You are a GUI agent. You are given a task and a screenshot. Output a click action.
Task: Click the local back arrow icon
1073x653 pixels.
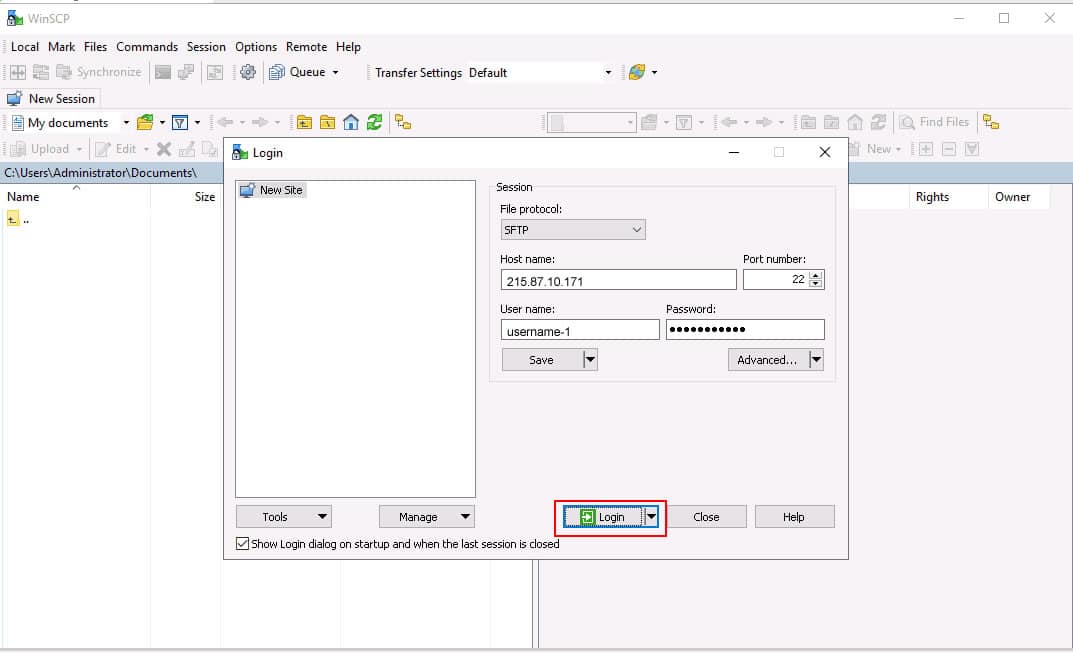tap(225, 123)
